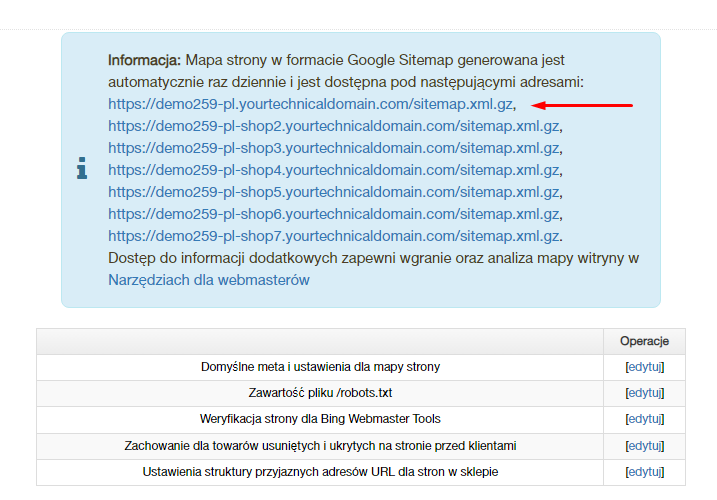
Task: Click the information icon in the blue box
Action: click(82, 168)
